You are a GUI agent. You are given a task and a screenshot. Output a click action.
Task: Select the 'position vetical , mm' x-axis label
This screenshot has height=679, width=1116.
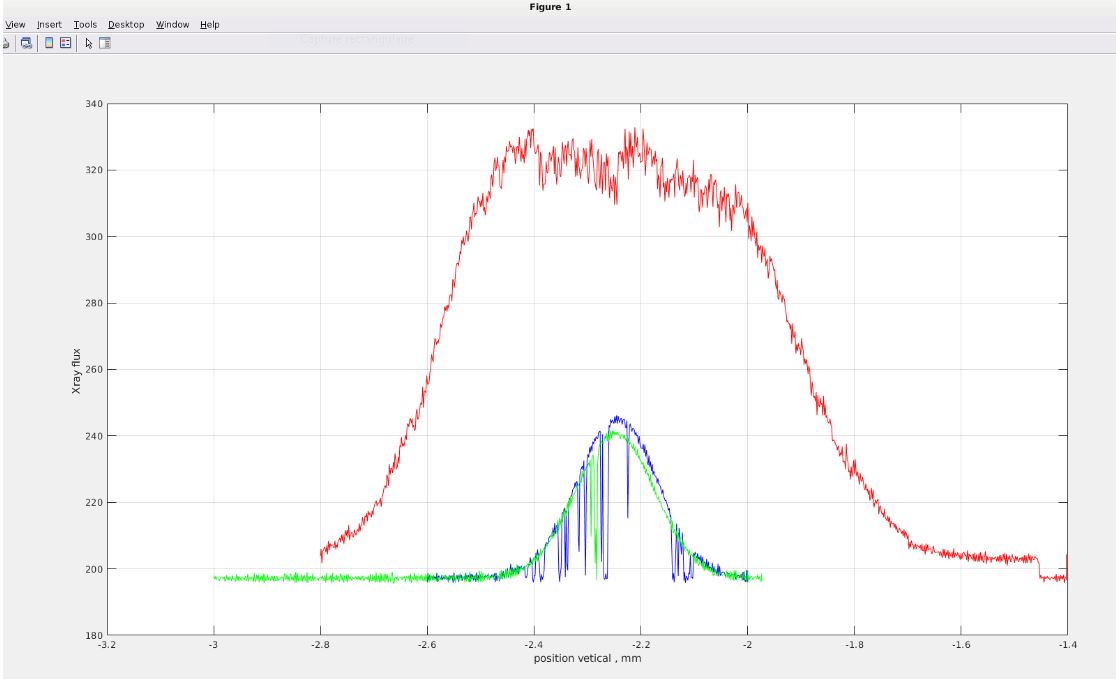(587, 657)
